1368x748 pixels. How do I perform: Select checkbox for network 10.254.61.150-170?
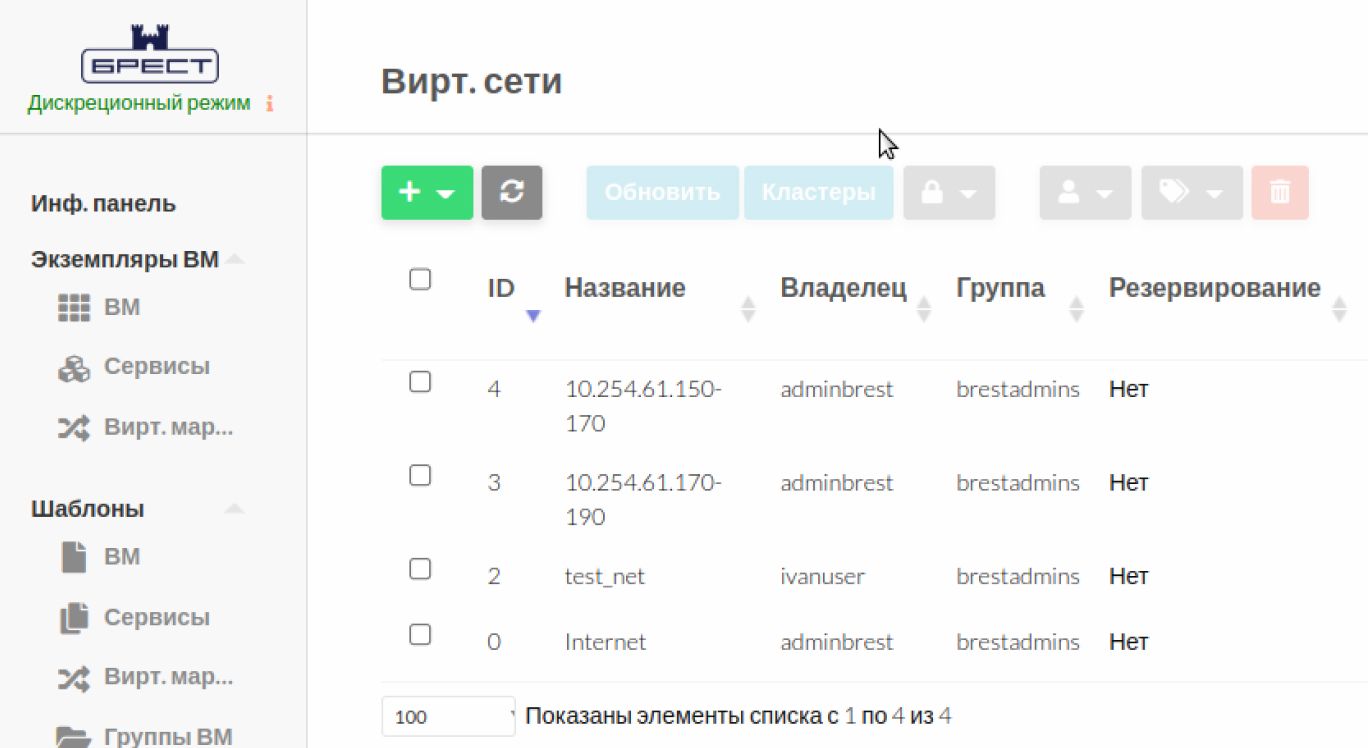point(420,382)
